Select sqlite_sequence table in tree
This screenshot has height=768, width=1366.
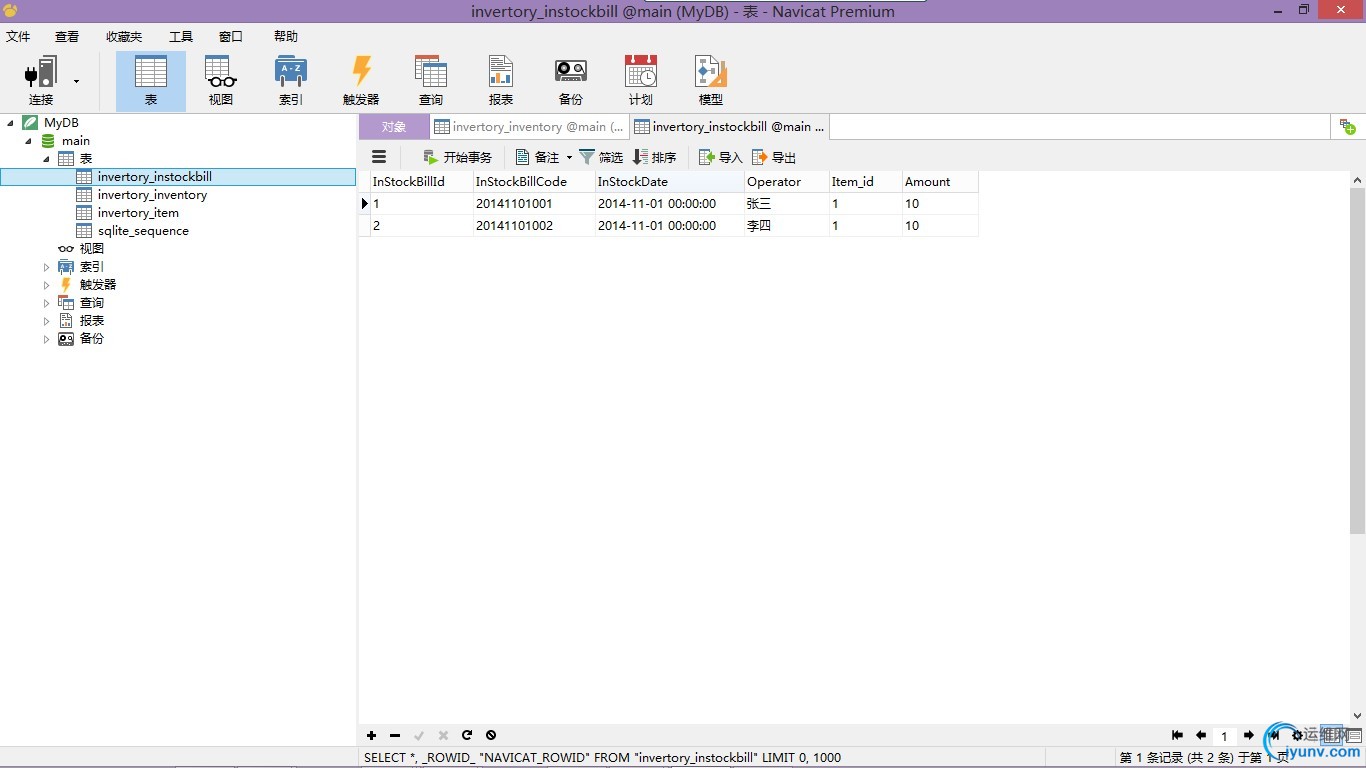[143, 231]
